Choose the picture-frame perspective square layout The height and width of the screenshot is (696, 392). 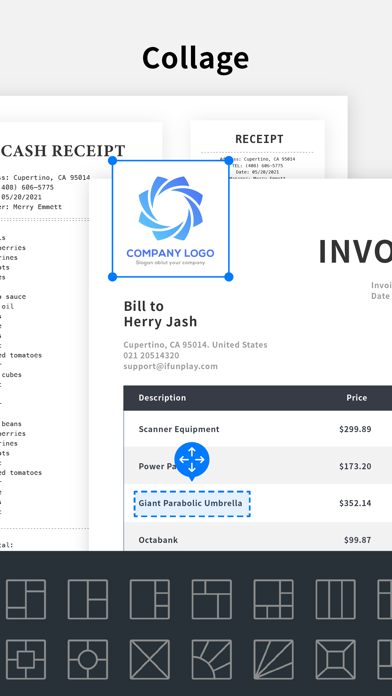click(336, 659)
